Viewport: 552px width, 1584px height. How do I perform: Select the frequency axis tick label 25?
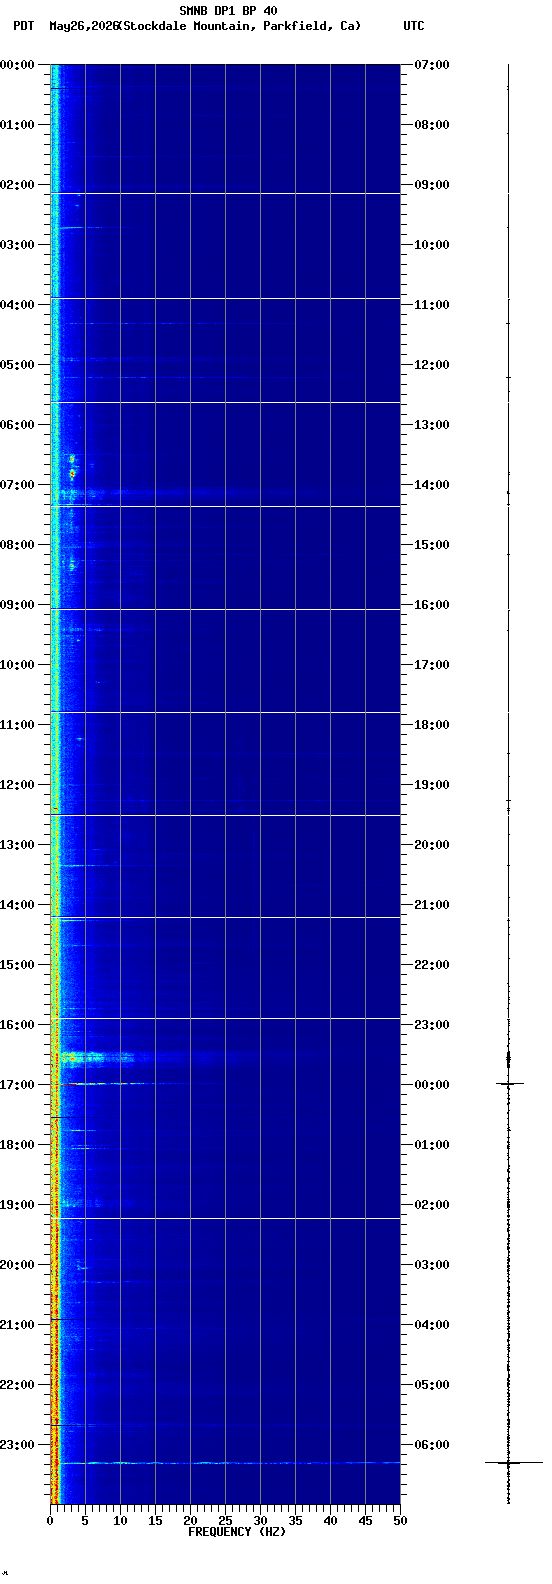(225, 1521)
